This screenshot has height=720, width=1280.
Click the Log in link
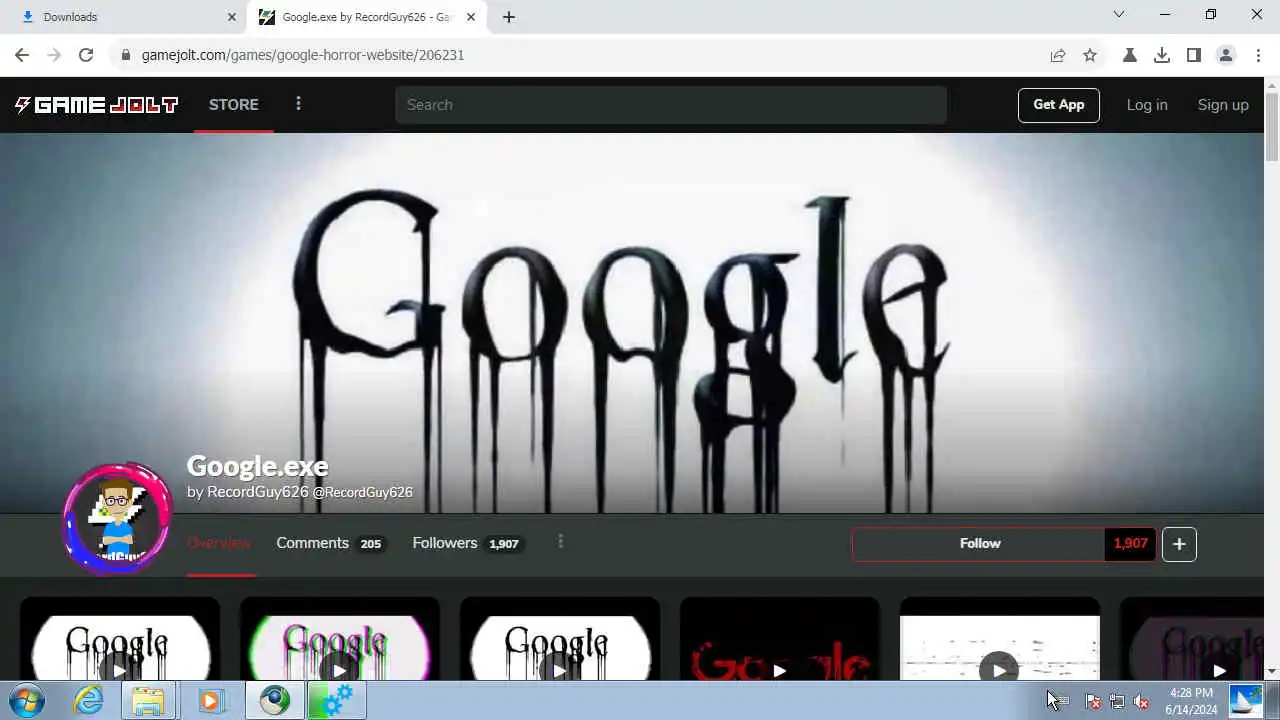pyautogui.click(x=1147, y=105)
